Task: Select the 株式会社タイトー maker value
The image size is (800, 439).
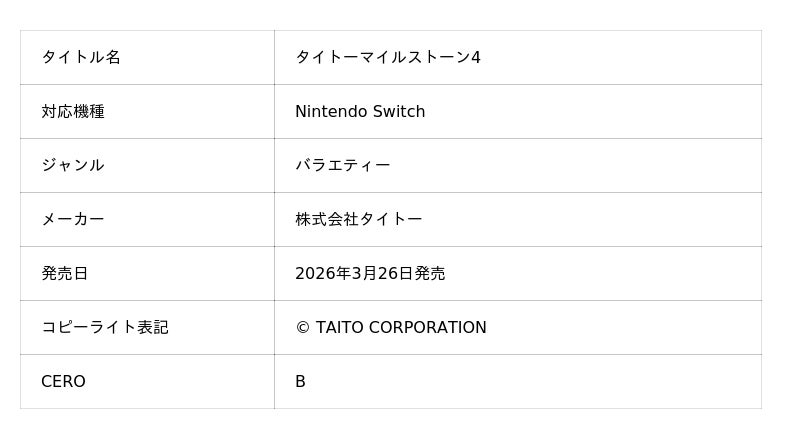Action: (x=358, y=220)
